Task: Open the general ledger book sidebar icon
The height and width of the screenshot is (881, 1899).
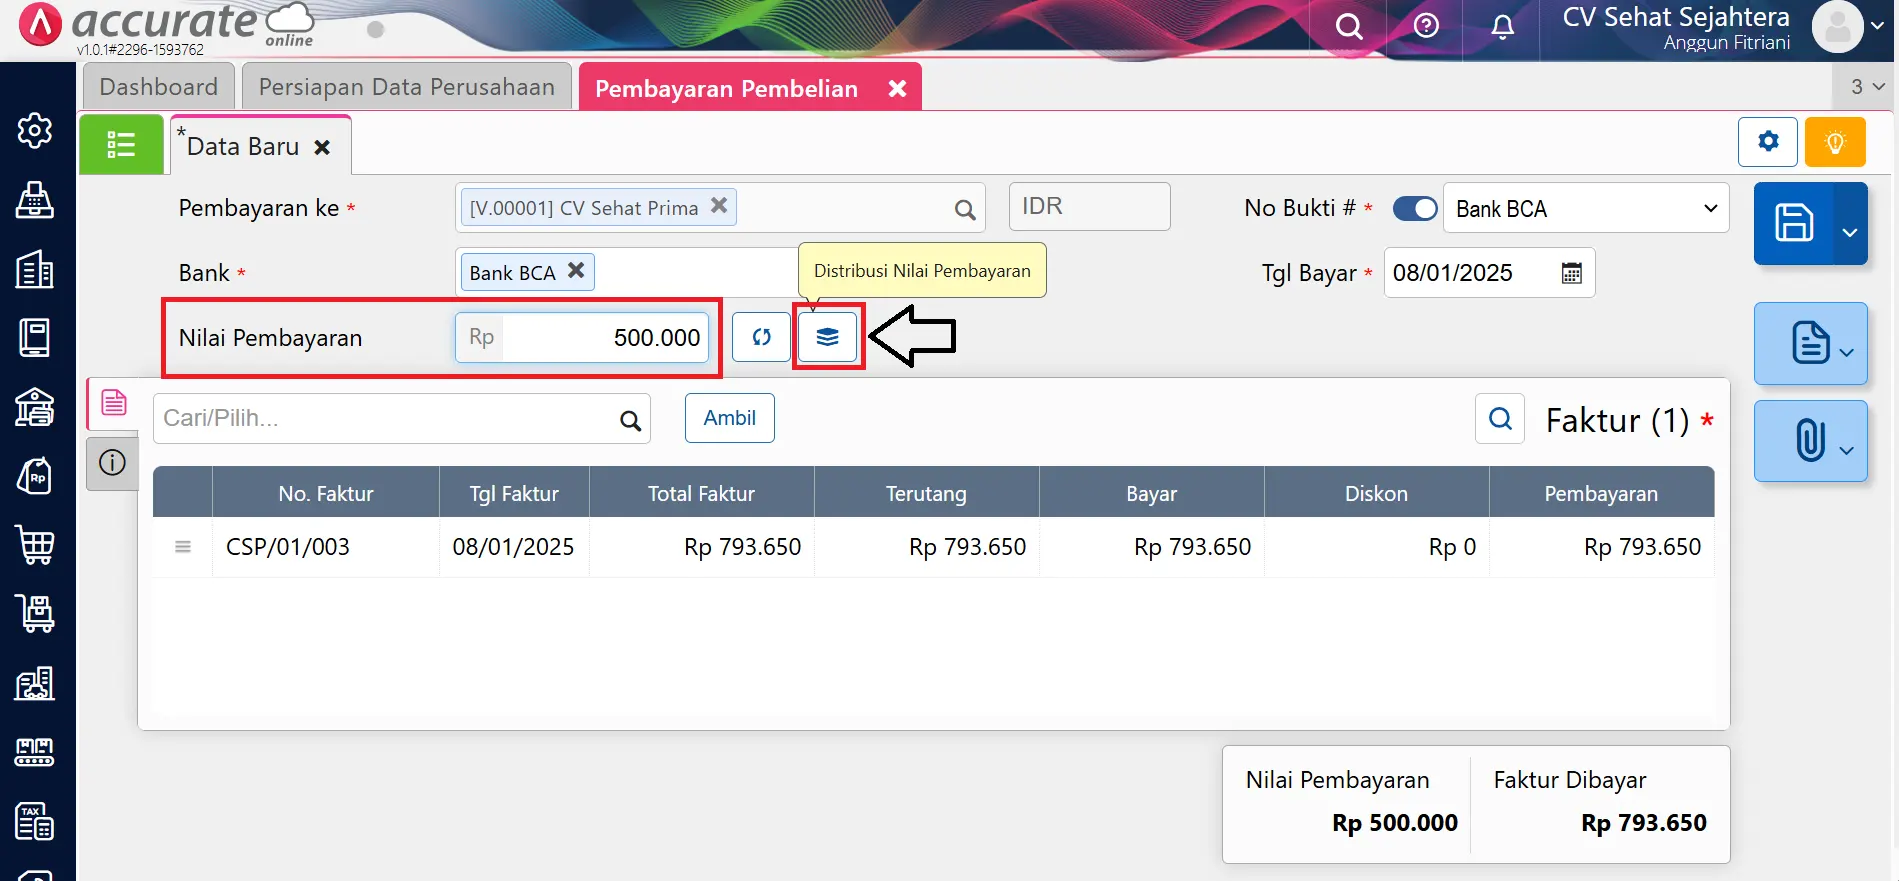Action: point(35,338)
